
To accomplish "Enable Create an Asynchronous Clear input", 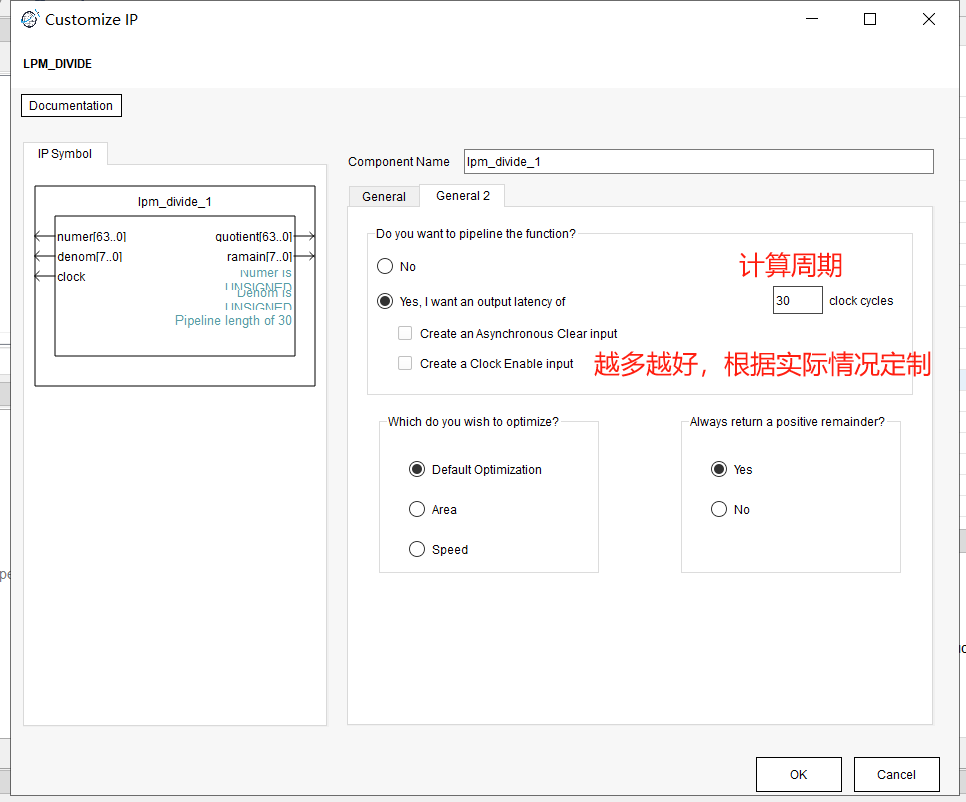I will (x=405, y=334).
